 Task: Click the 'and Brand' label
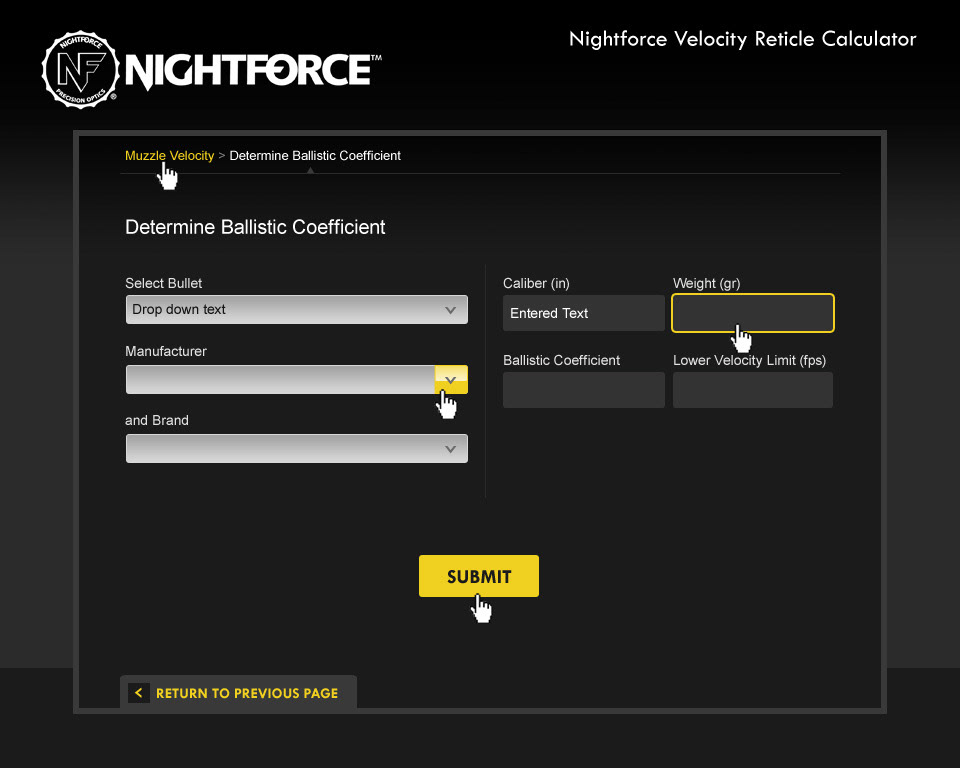(x=157, y=420)
